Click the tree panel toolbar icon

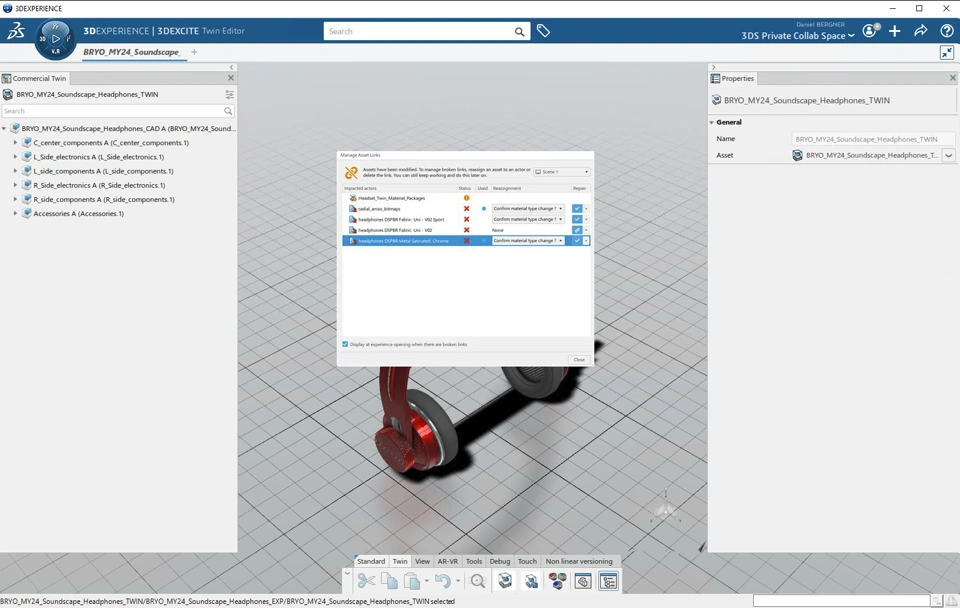(x=609, y=580)
